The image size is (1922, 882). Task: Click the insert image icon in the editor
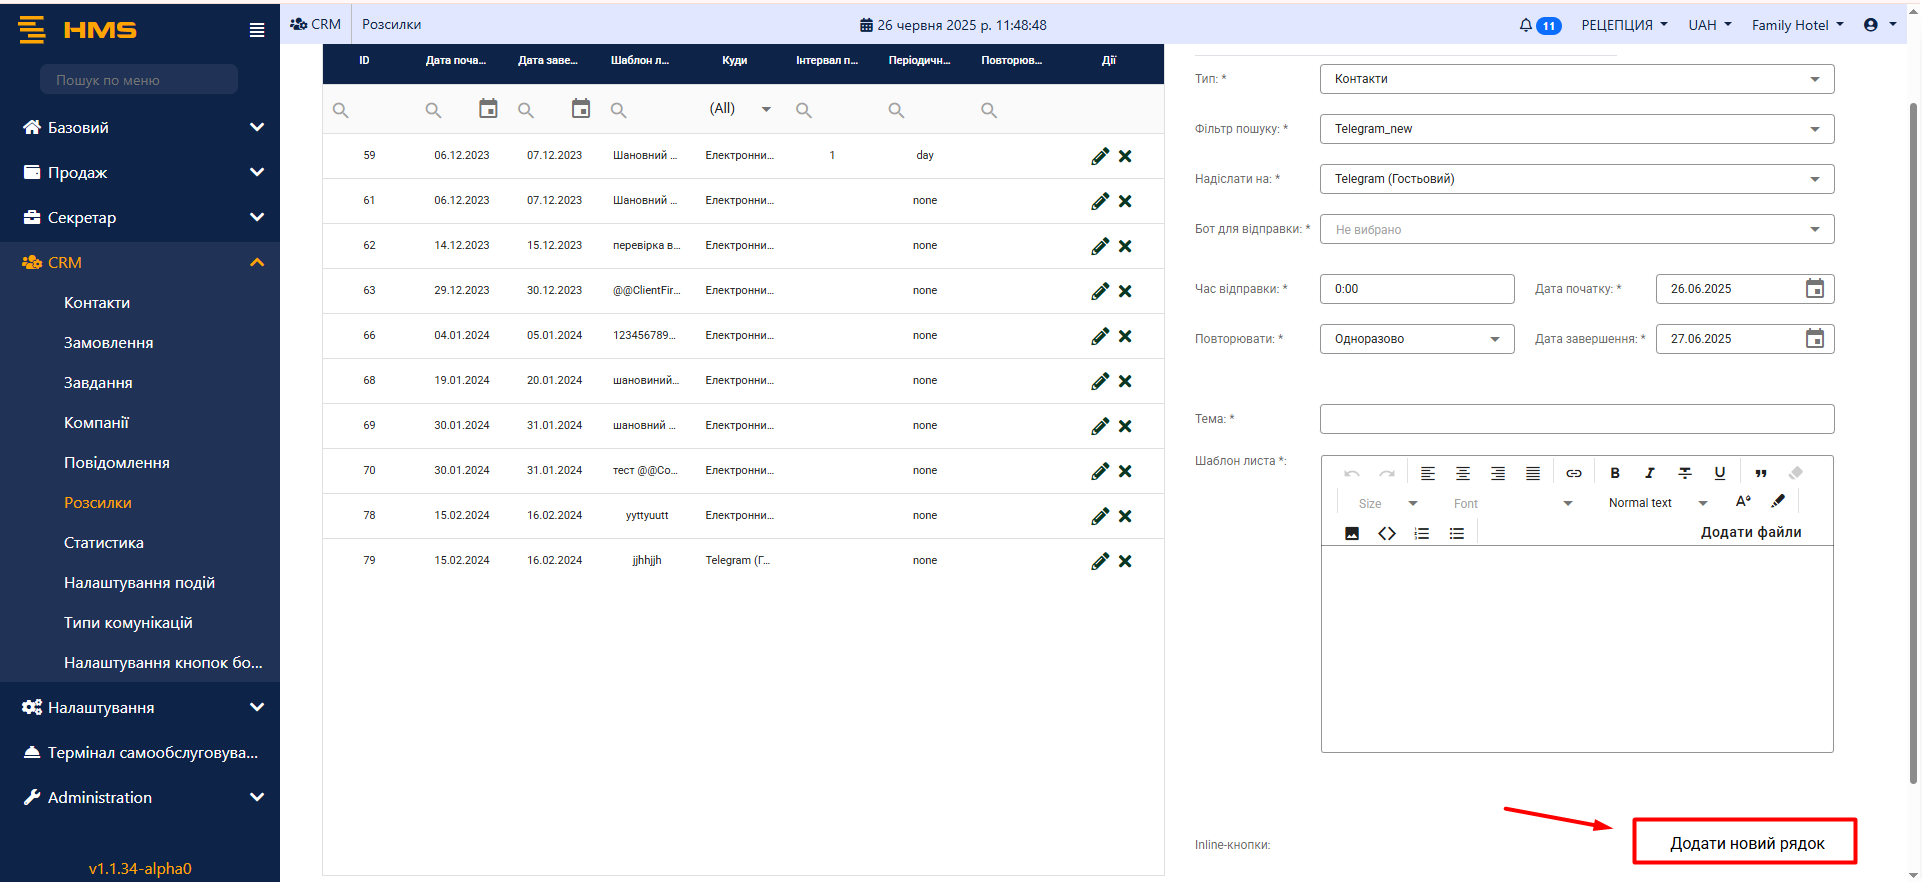pyautogui.click(x=1352, y=533)
